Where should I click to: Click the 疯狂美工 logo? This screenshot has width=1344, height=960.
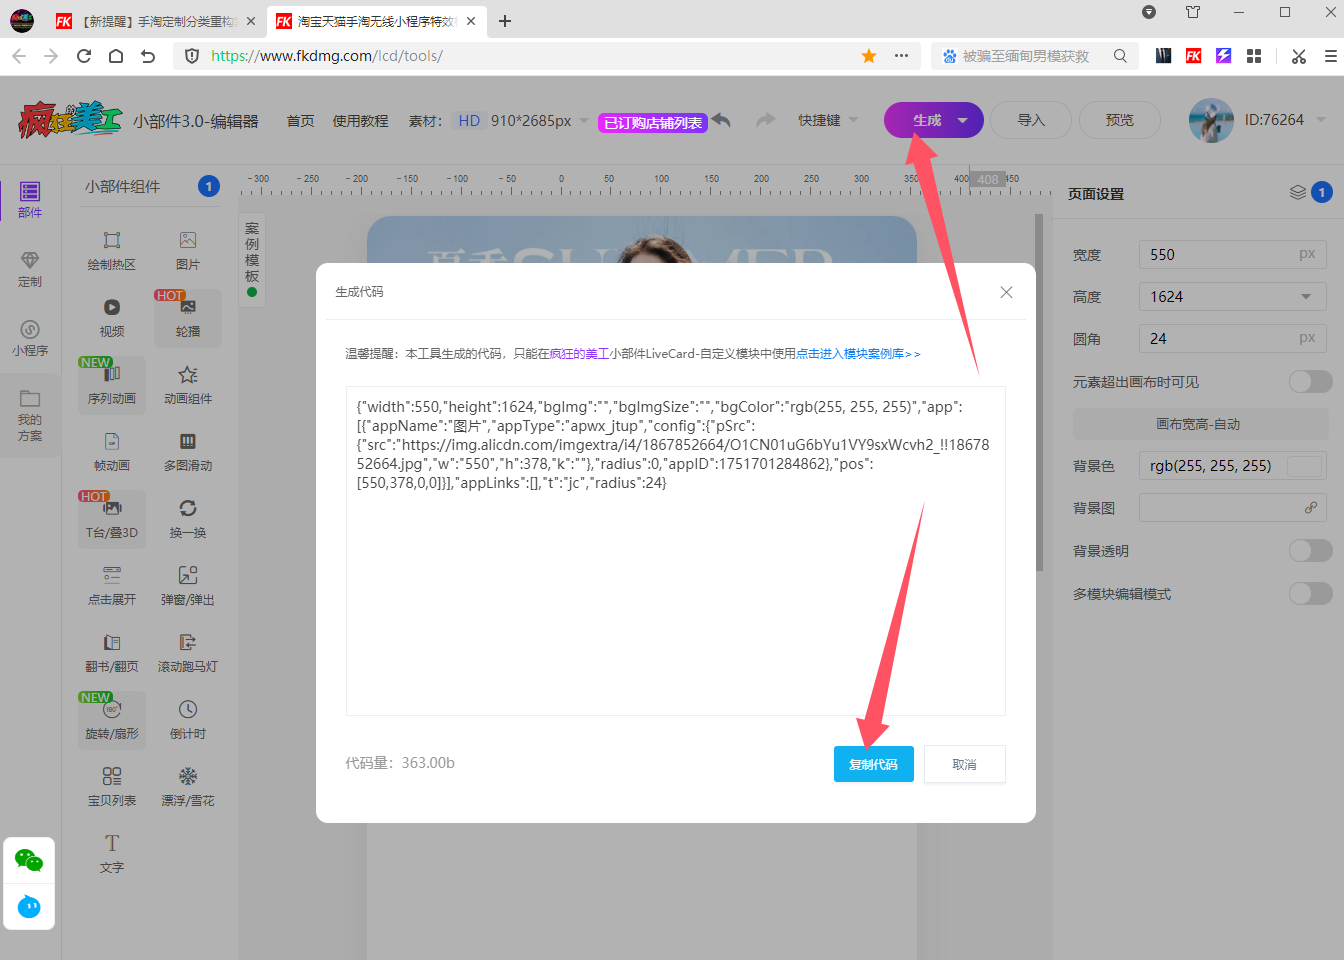pyautogui.click(x=70, y=120)
